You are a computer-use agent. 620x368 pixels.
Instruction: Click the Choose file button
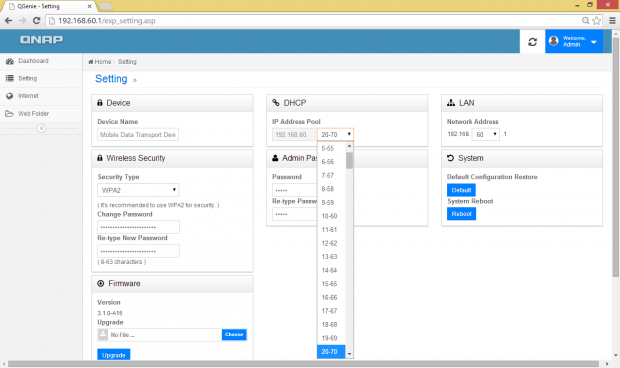234,334
